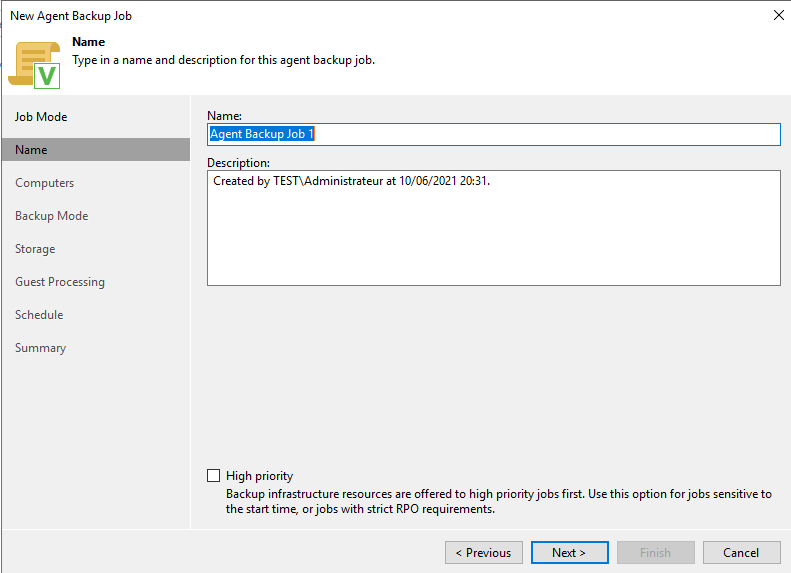Click the New Agent Backup Job title bar
This screenshot has width=791, height=573.
pos(300,15)
